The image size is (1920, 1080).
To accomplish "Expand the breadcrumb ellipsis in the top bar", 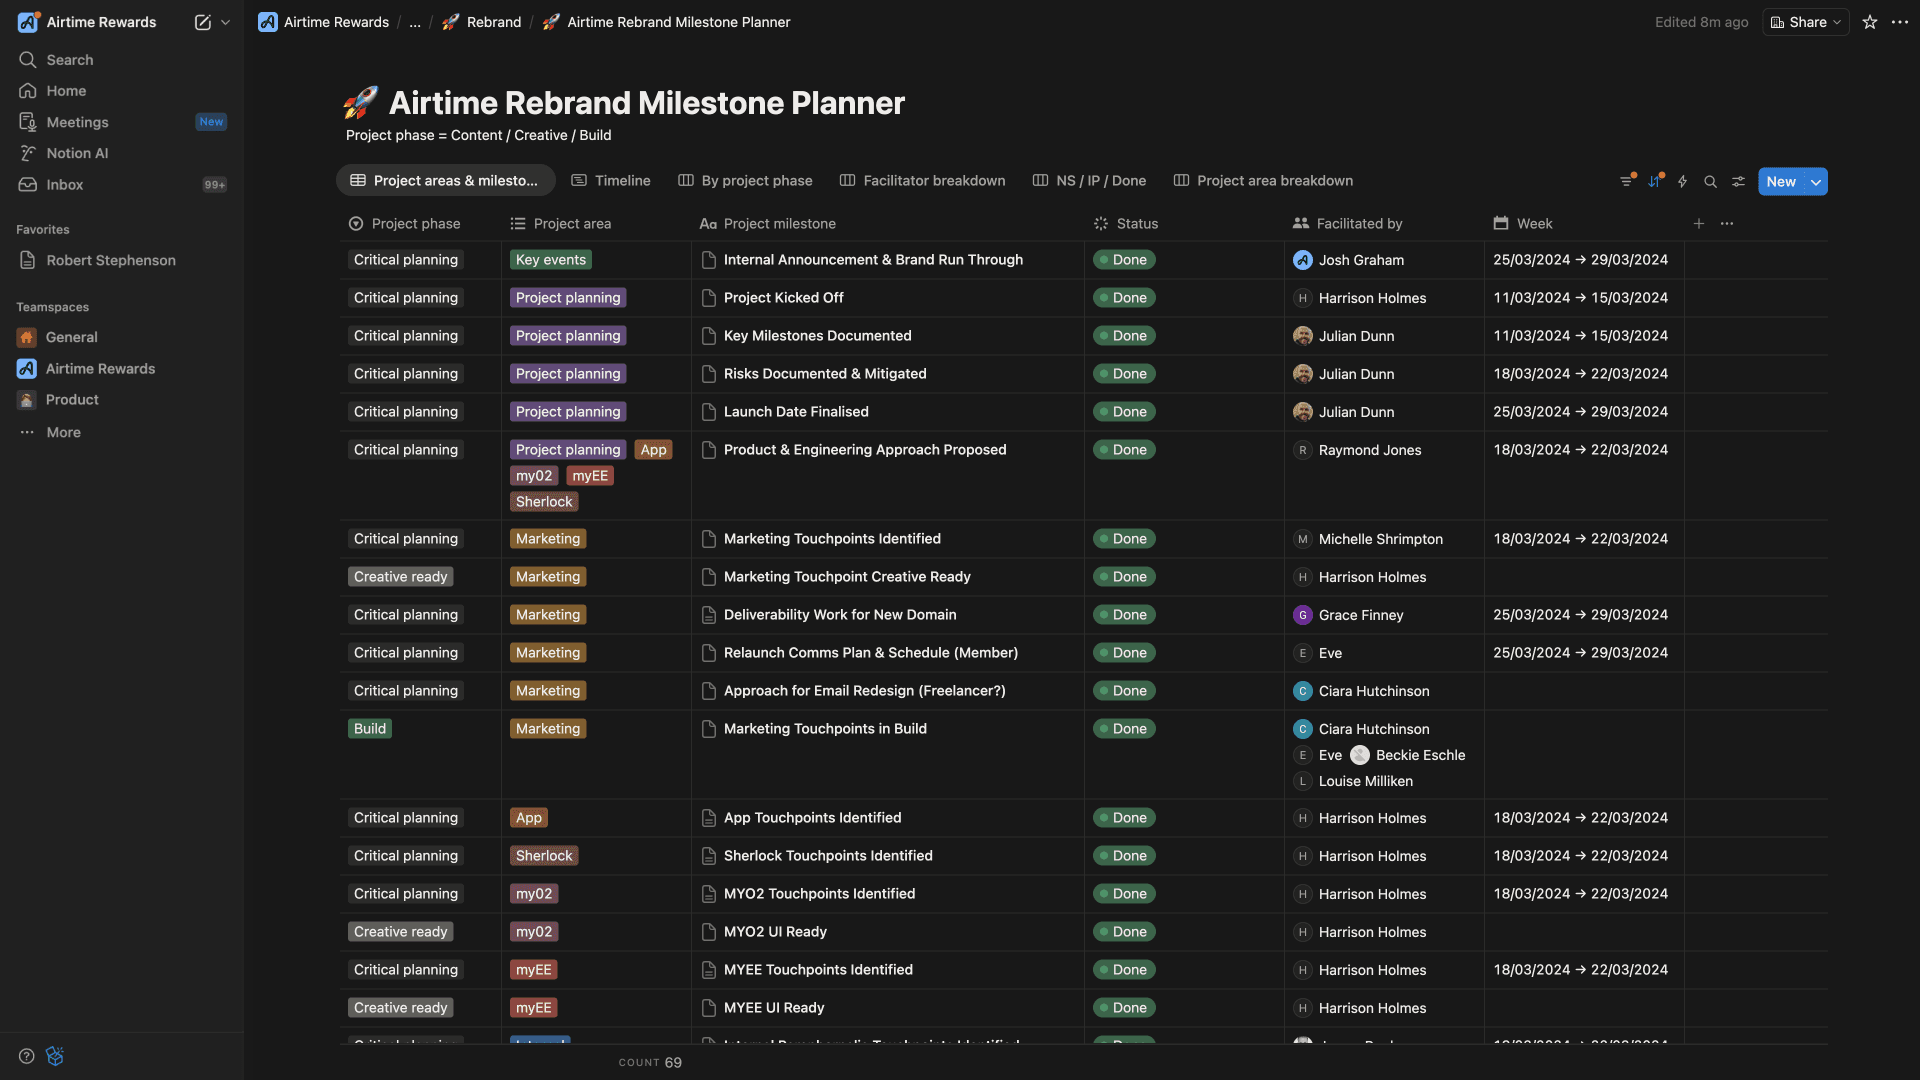I will coord(414,22).
